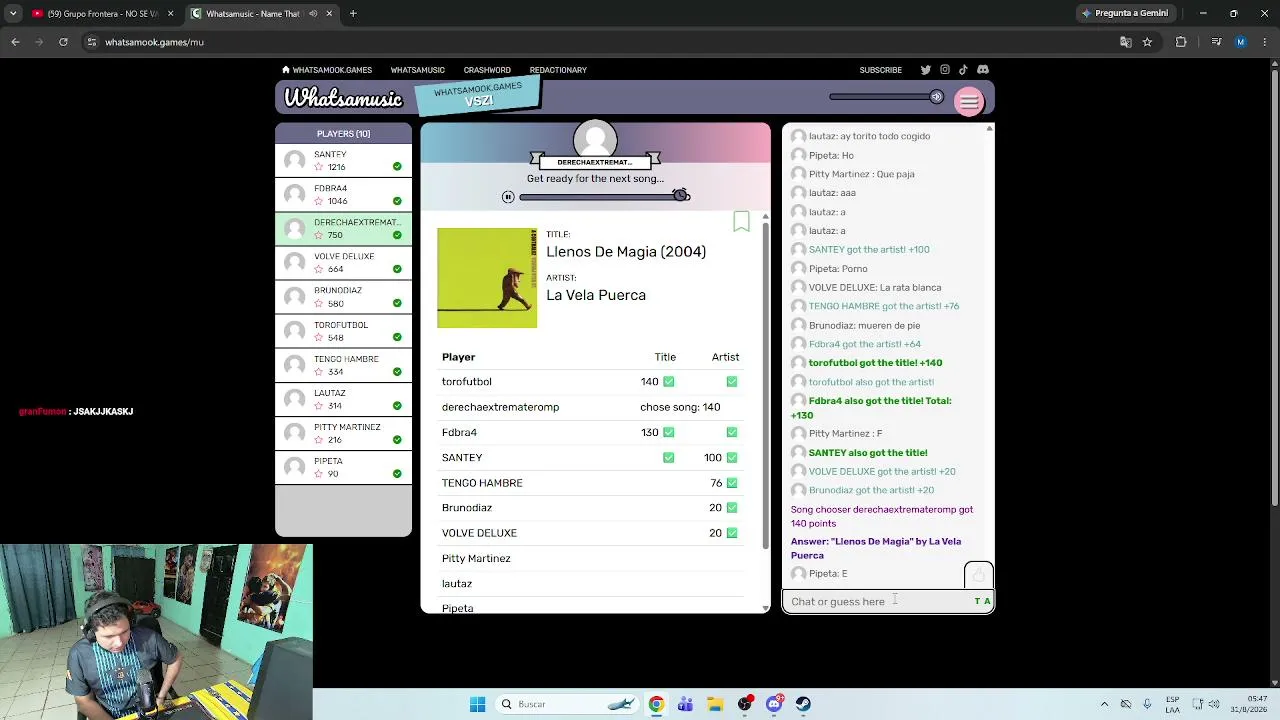1280x720 pixels.
Task: Open the TikTok social link icon
Action: (963, 70)
